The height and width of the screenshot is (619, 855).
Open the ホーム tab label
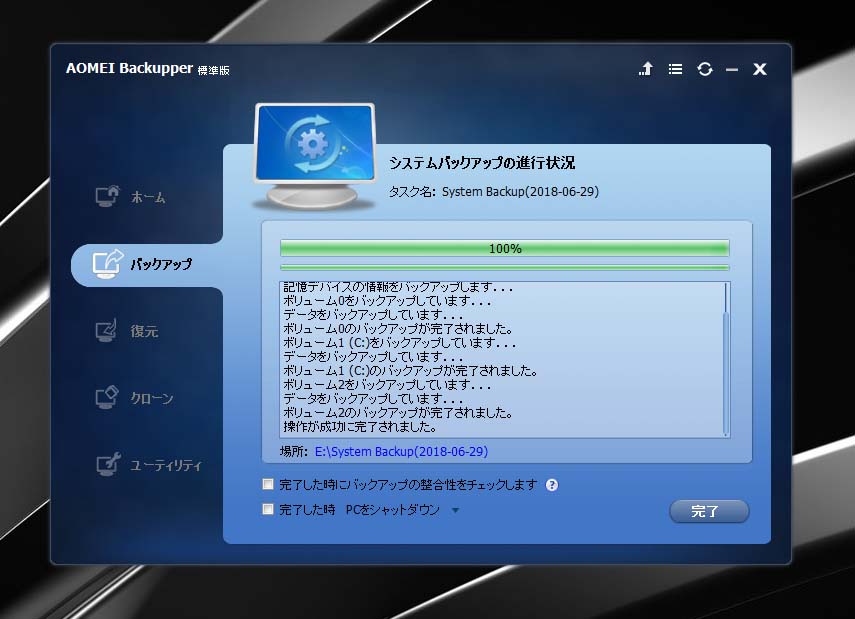[x=148, y=197]
